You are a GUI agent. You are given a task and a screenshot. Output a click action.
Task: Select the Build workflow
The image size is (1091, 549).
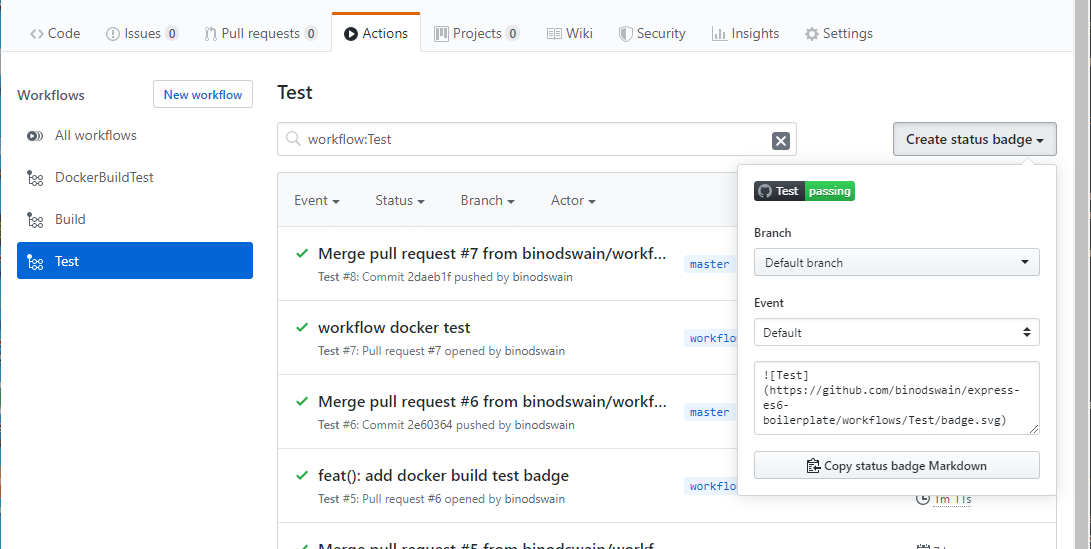tap(135, 219)
